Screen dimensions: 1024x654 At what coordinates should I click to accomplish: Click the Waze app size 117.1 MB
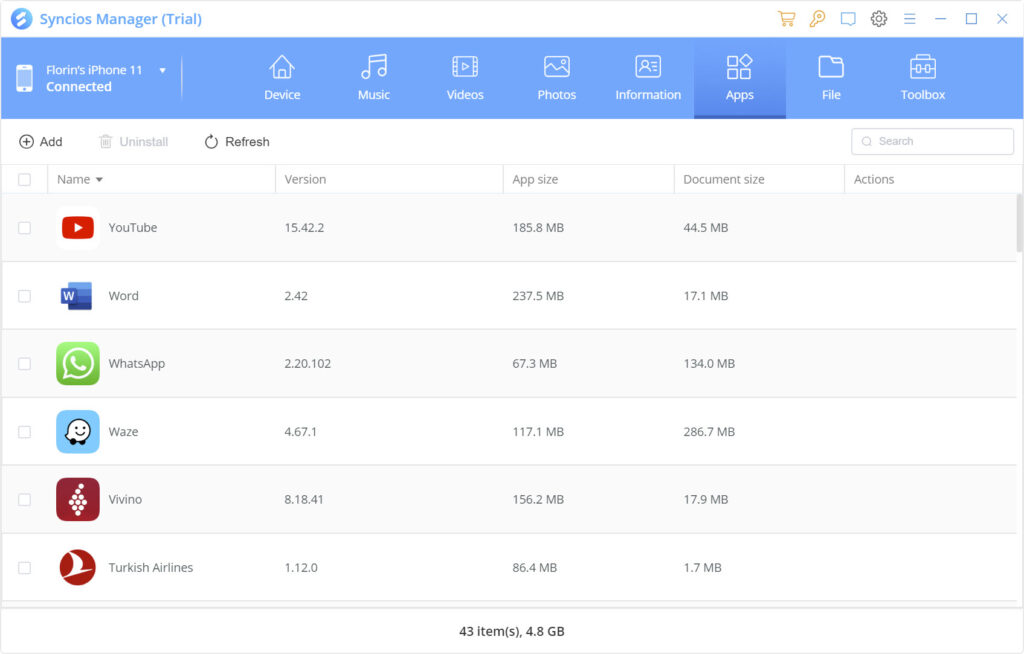(538, 432)
